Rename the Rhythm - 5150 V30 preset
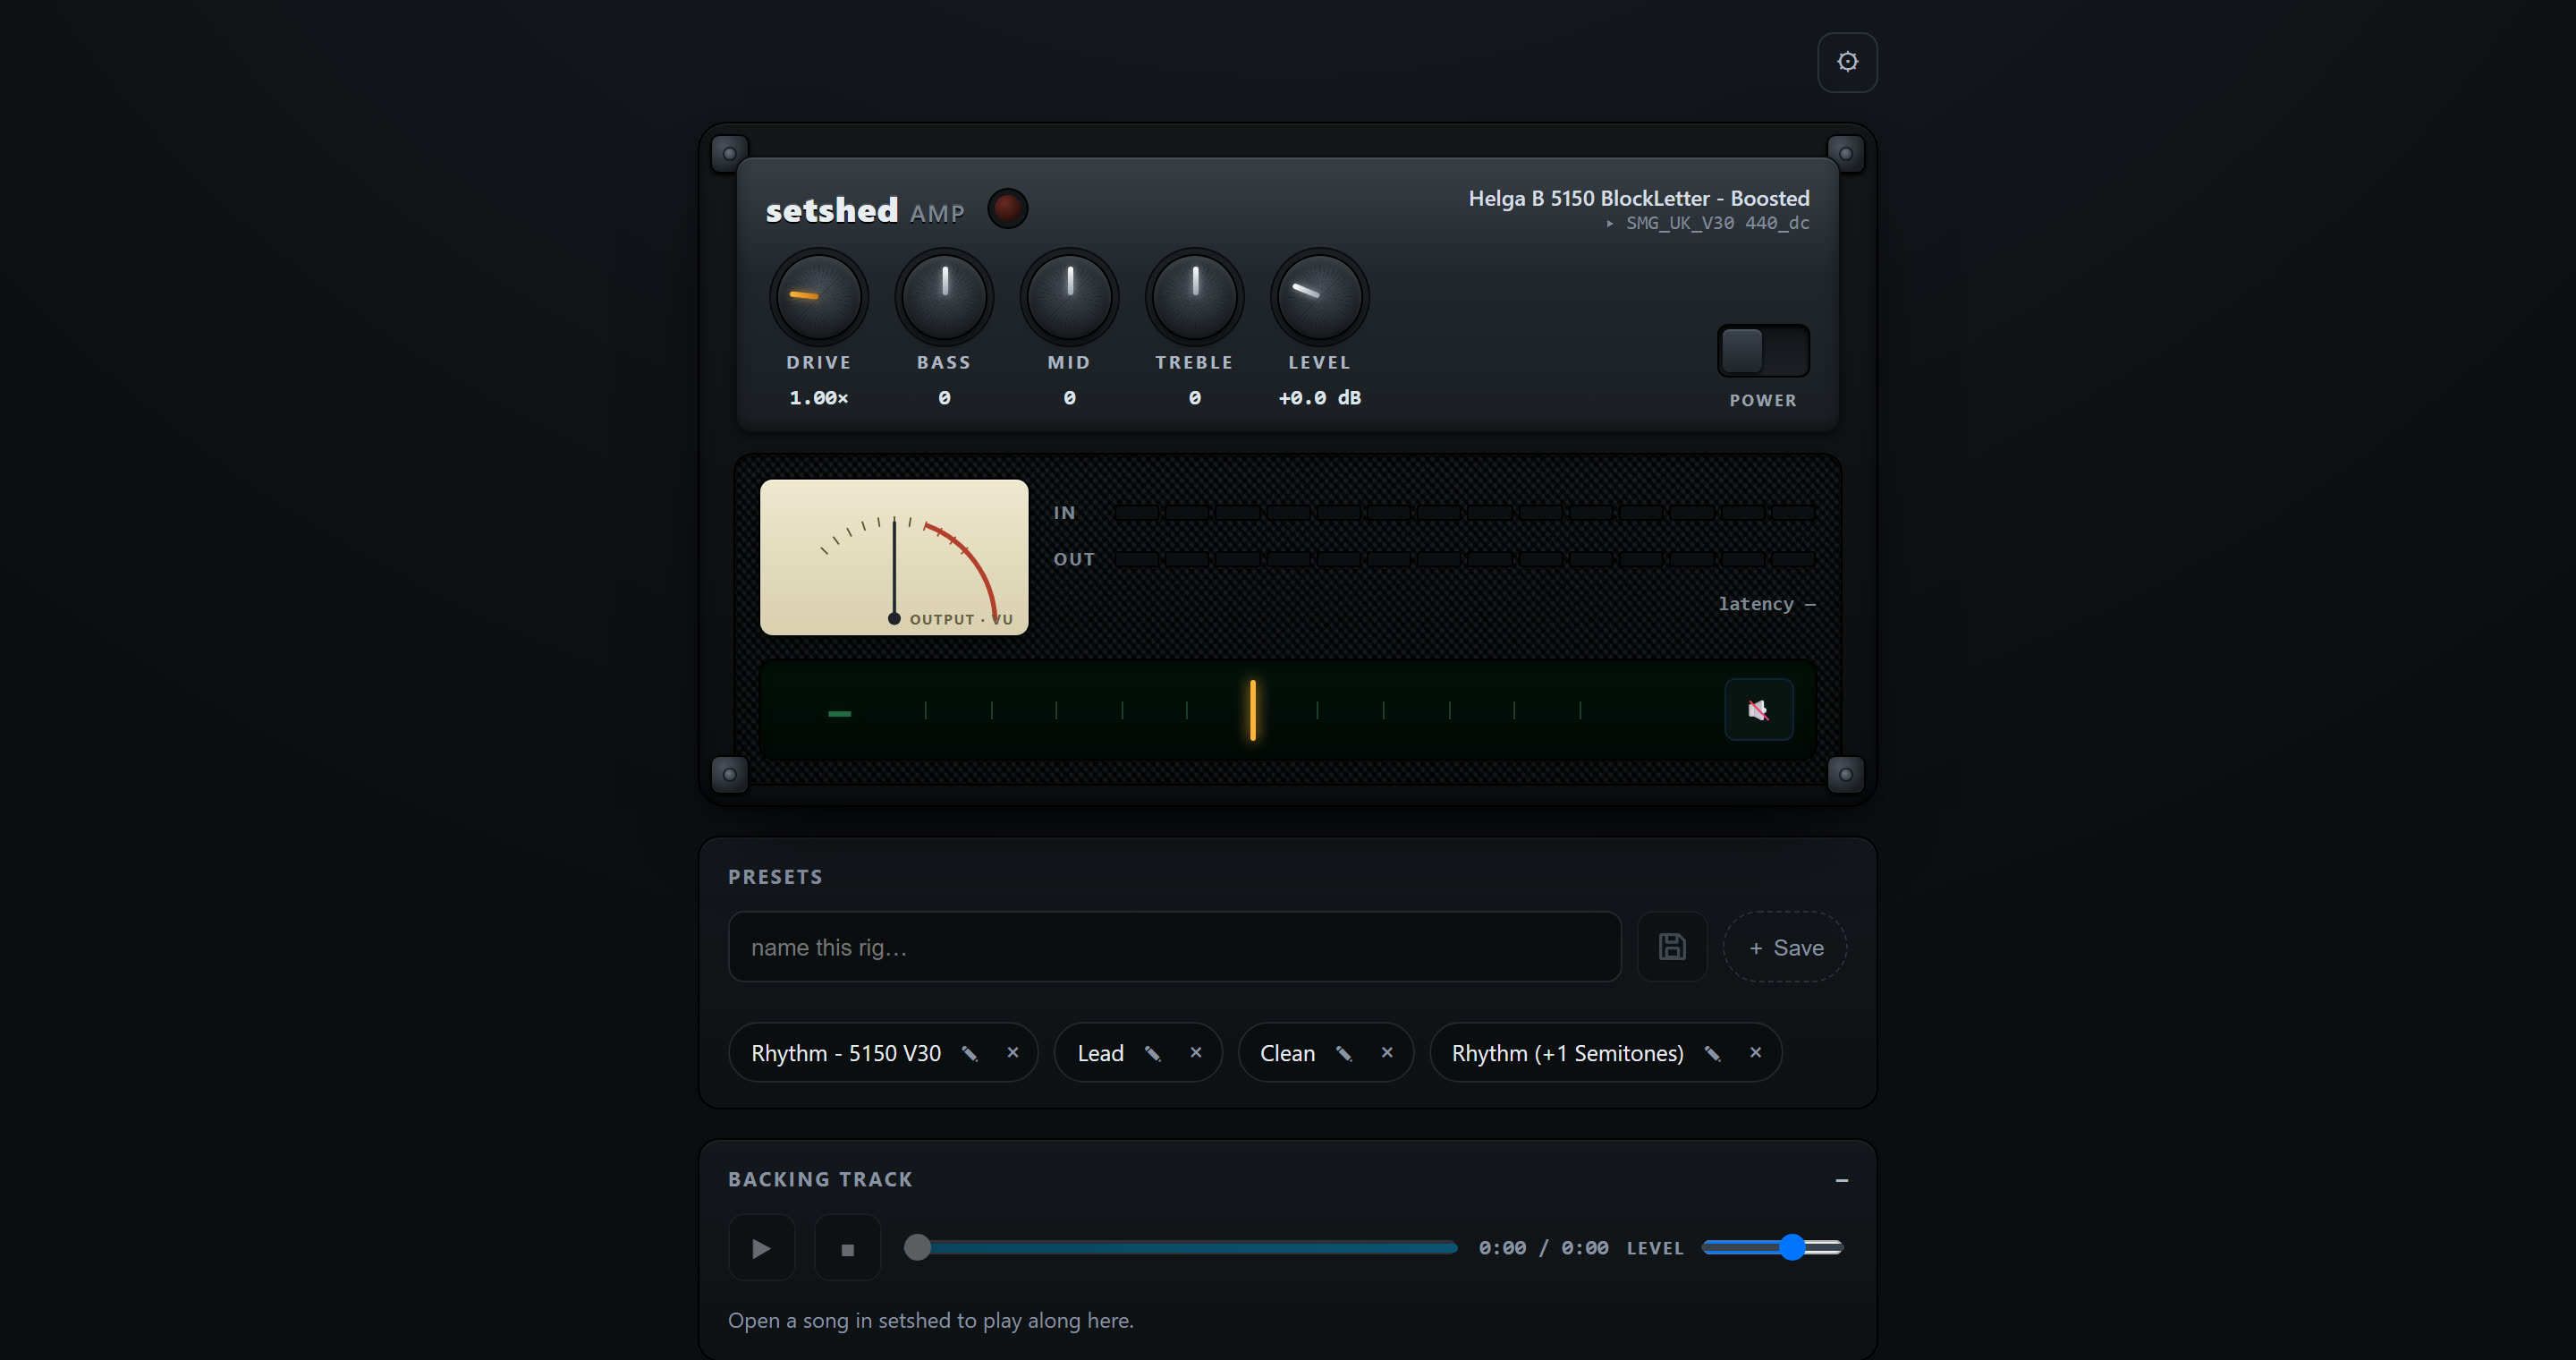The height and width of the screenshot is (1360, 2576). 969,1053
